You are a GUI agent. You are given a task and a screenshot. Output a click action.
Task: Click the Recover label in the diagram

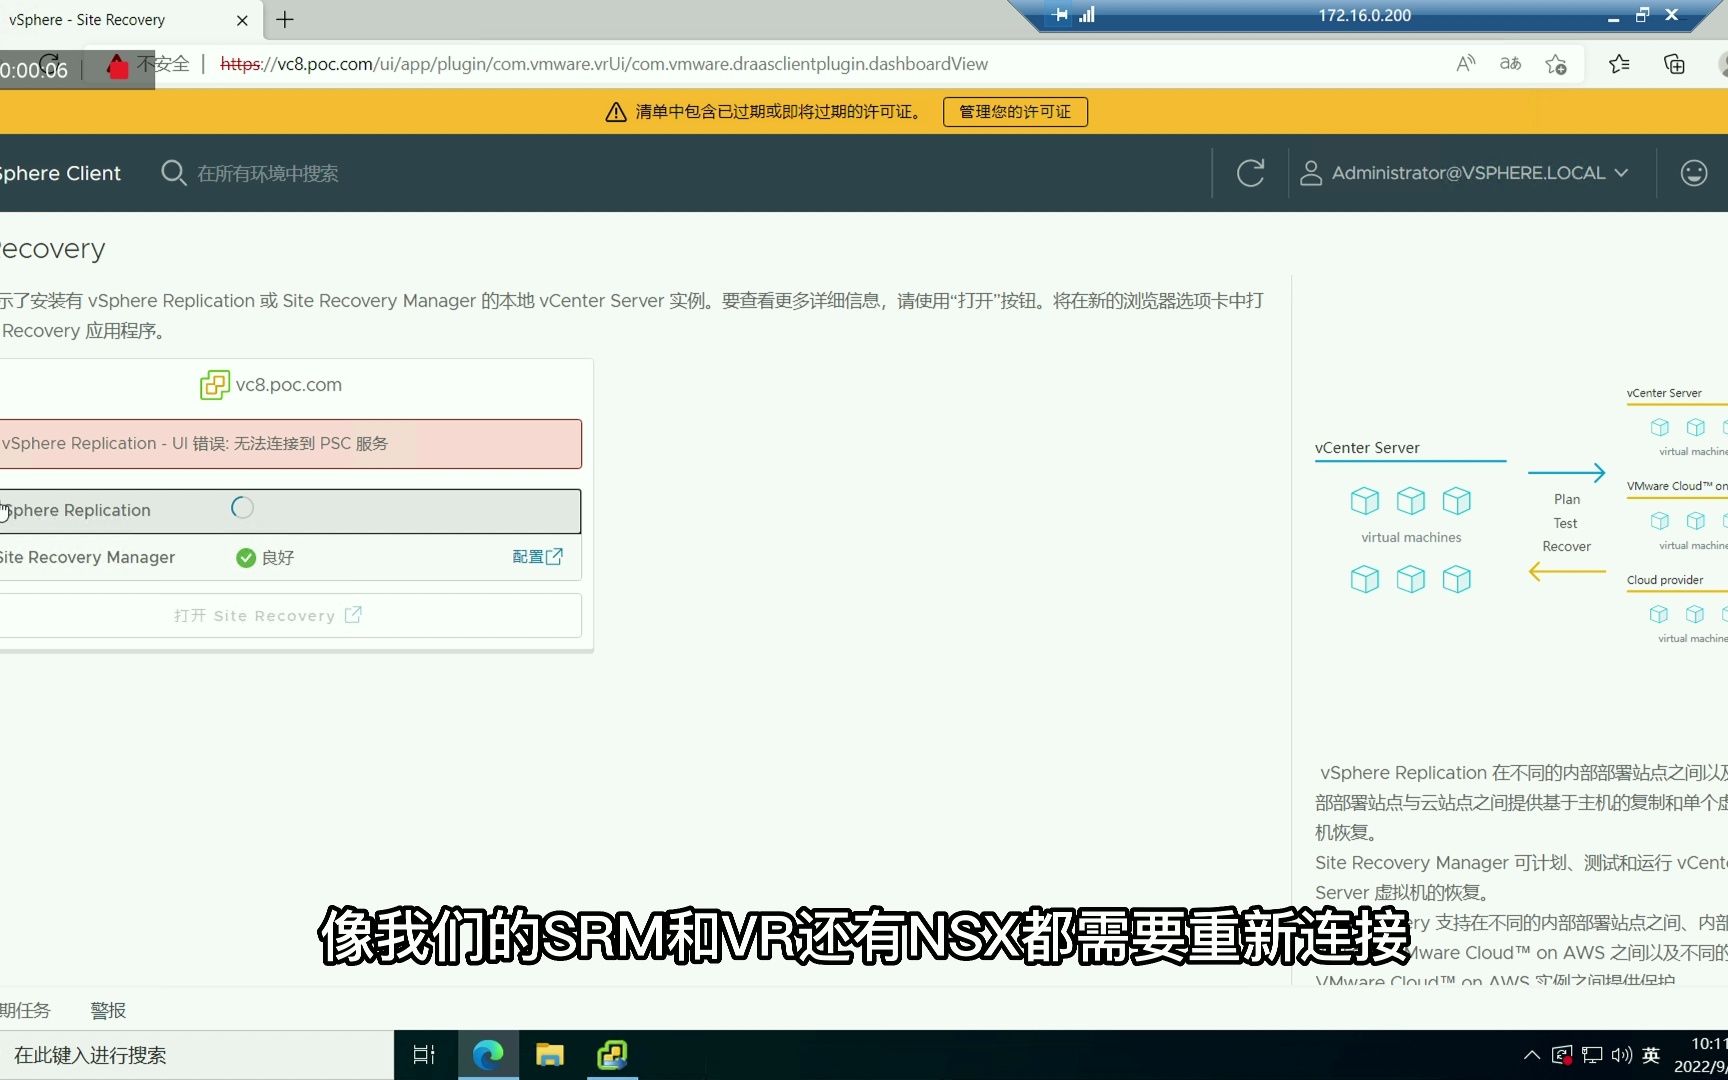coord(1566,546)
